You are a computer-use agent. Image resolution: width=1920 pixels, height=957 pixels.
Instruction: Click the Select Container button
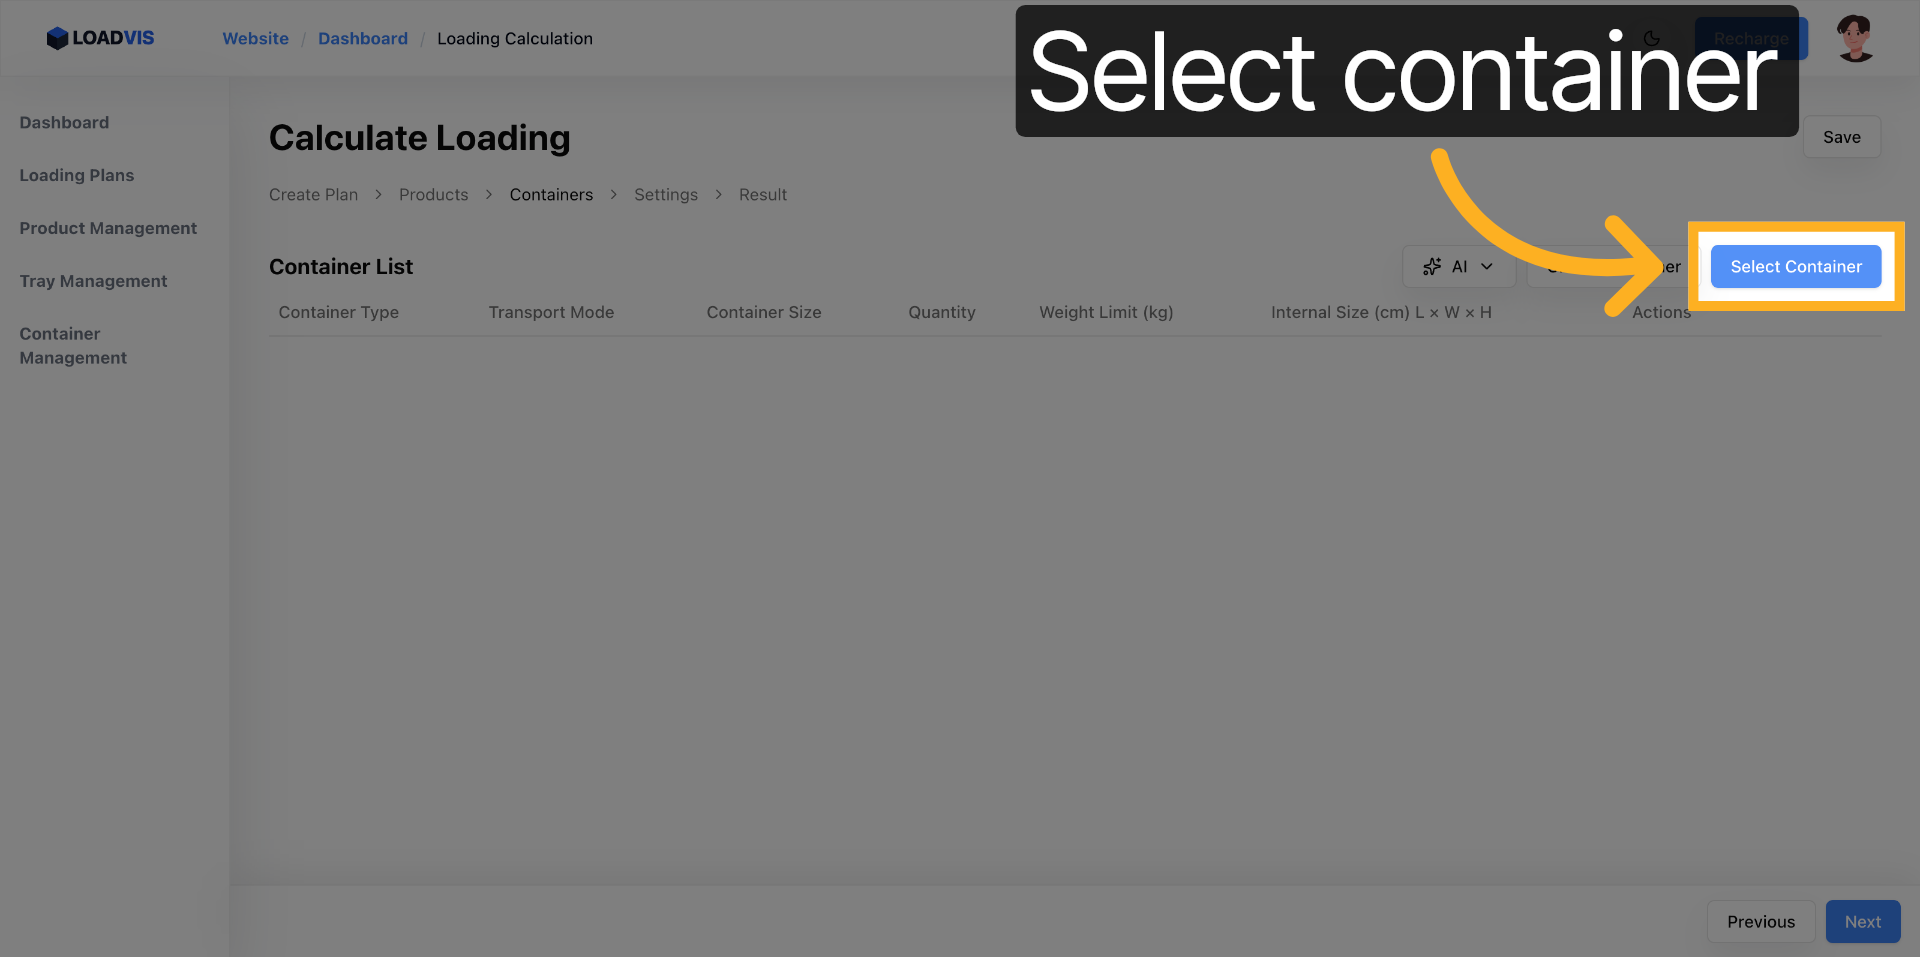1796,266
